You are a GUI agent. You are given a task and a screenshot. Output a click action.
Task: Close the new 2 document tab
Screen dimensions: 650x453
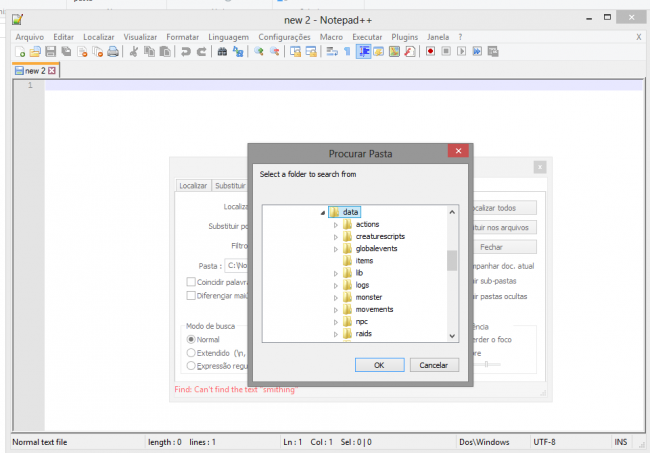pyautogui.click(x=52, y=71)
